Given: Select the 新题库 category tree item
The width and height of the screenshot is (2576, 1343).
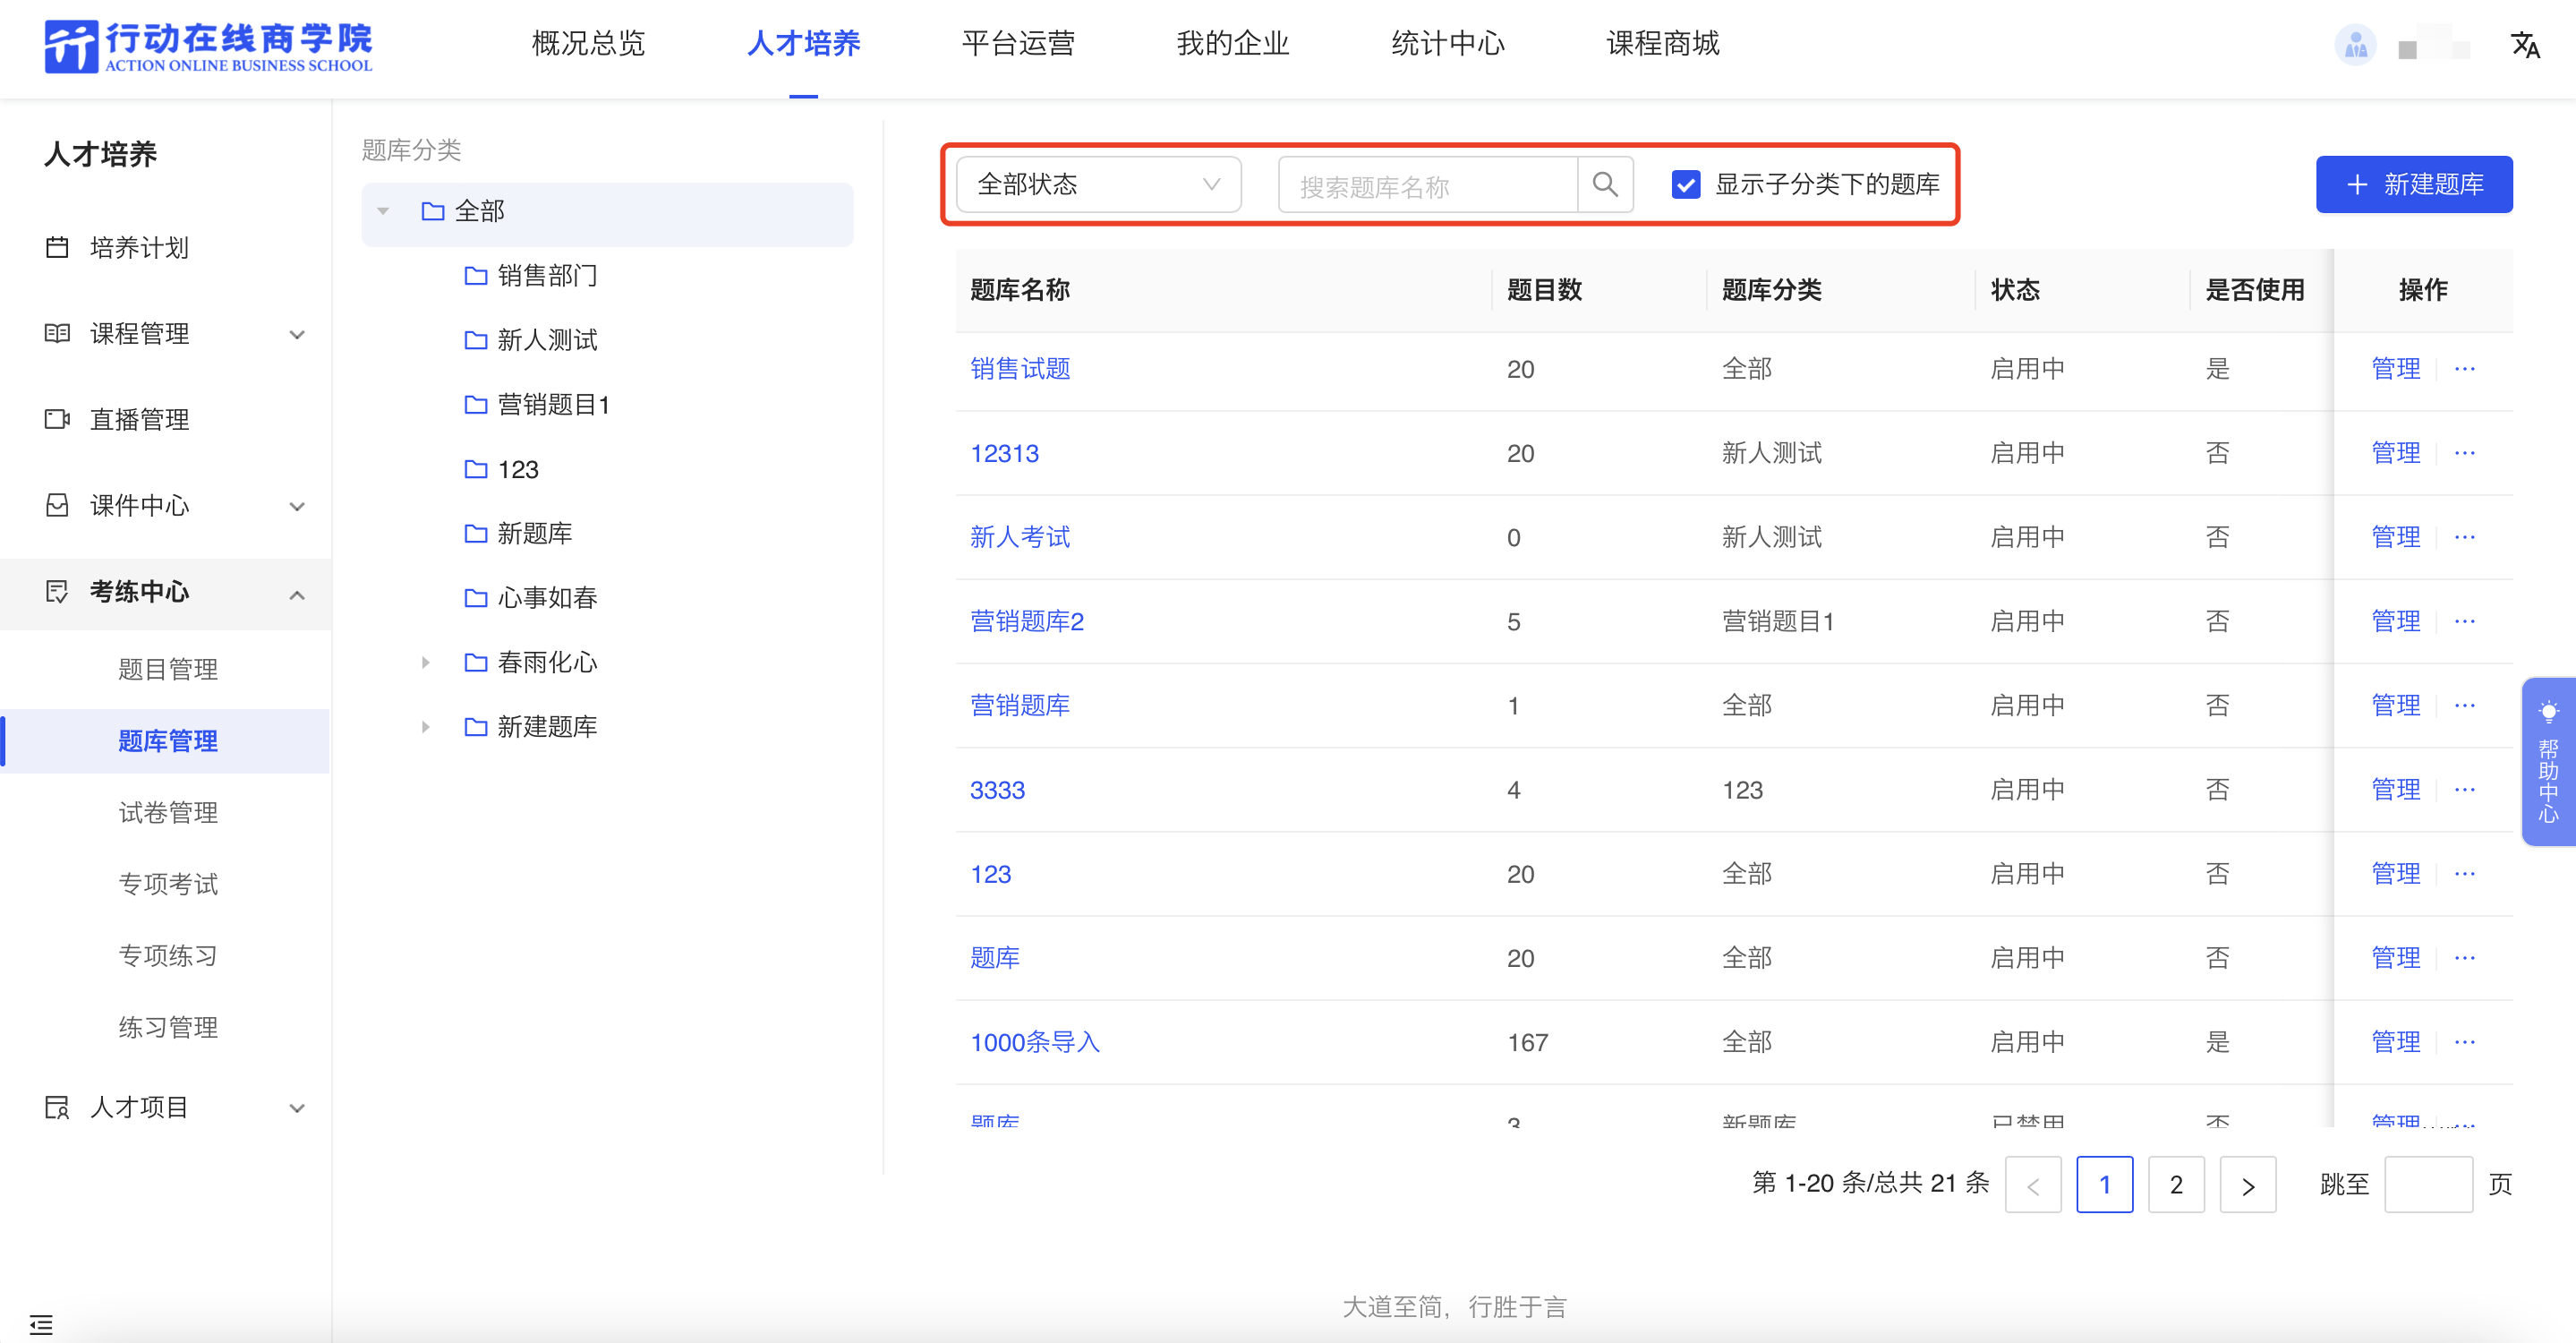Looking at the screenshot, I should point(535,534).
